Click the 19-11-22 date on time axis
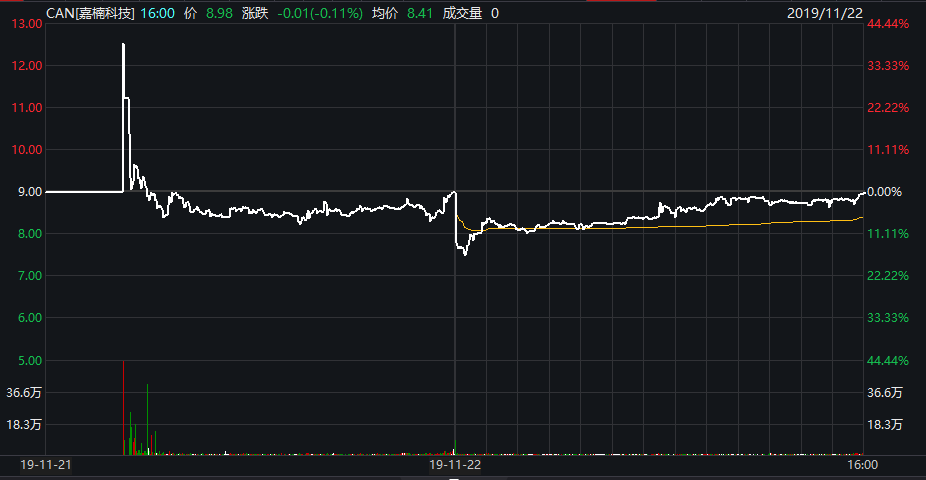This screenshot has height=480, width=926. 455,465
